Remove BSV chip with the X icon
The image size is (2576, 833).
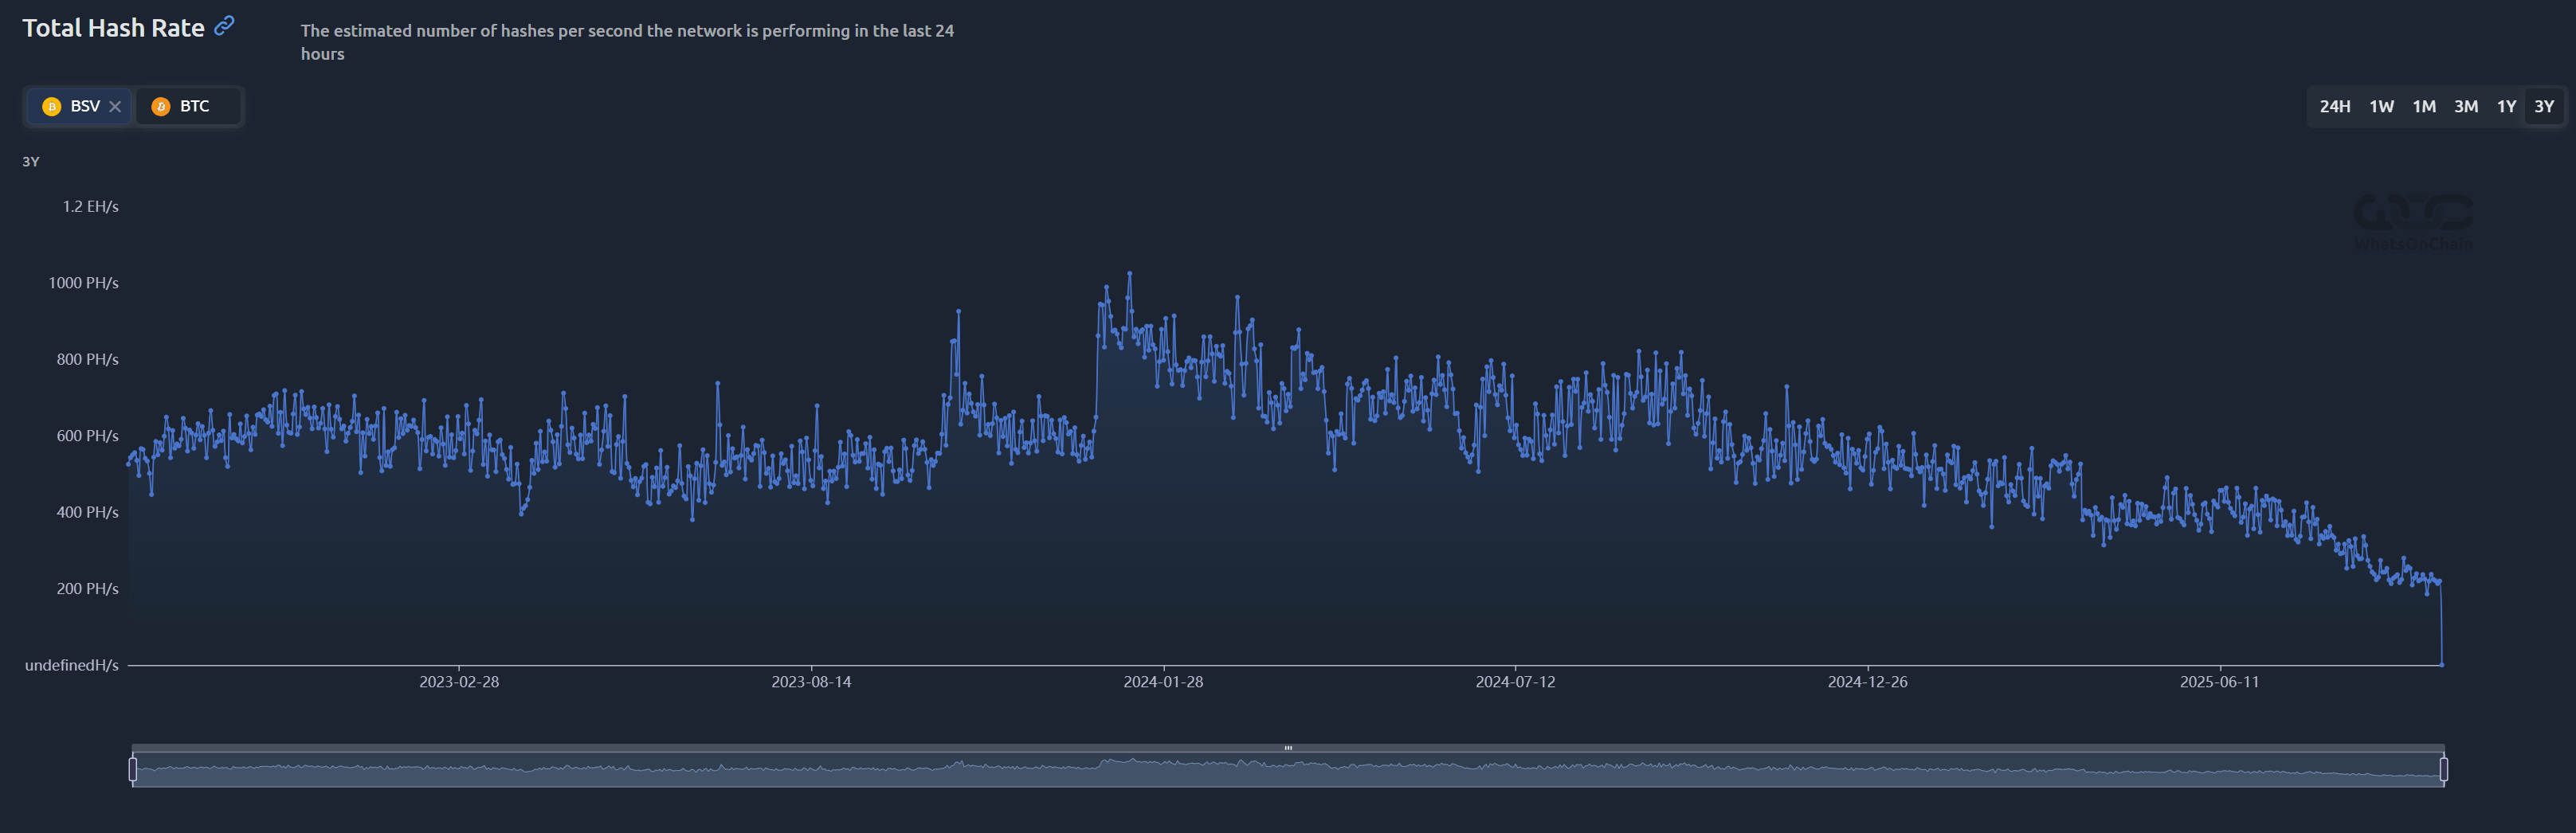point(115,107)
